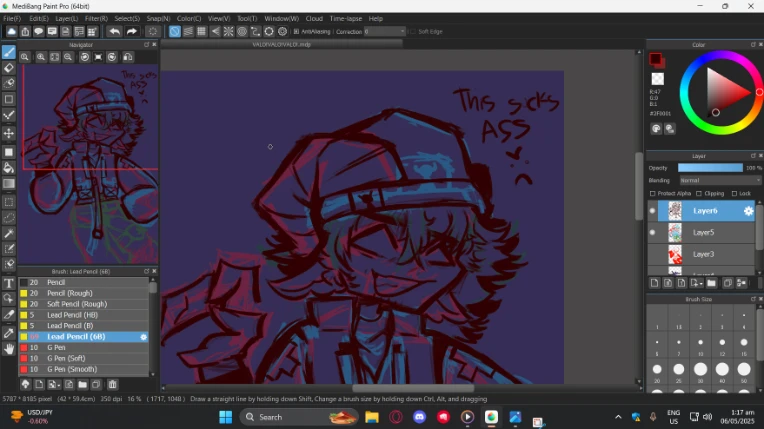Screen dimensions: 764x429
Task: Zoom in using Navigator magnifier plus
Action: point(41,57)
